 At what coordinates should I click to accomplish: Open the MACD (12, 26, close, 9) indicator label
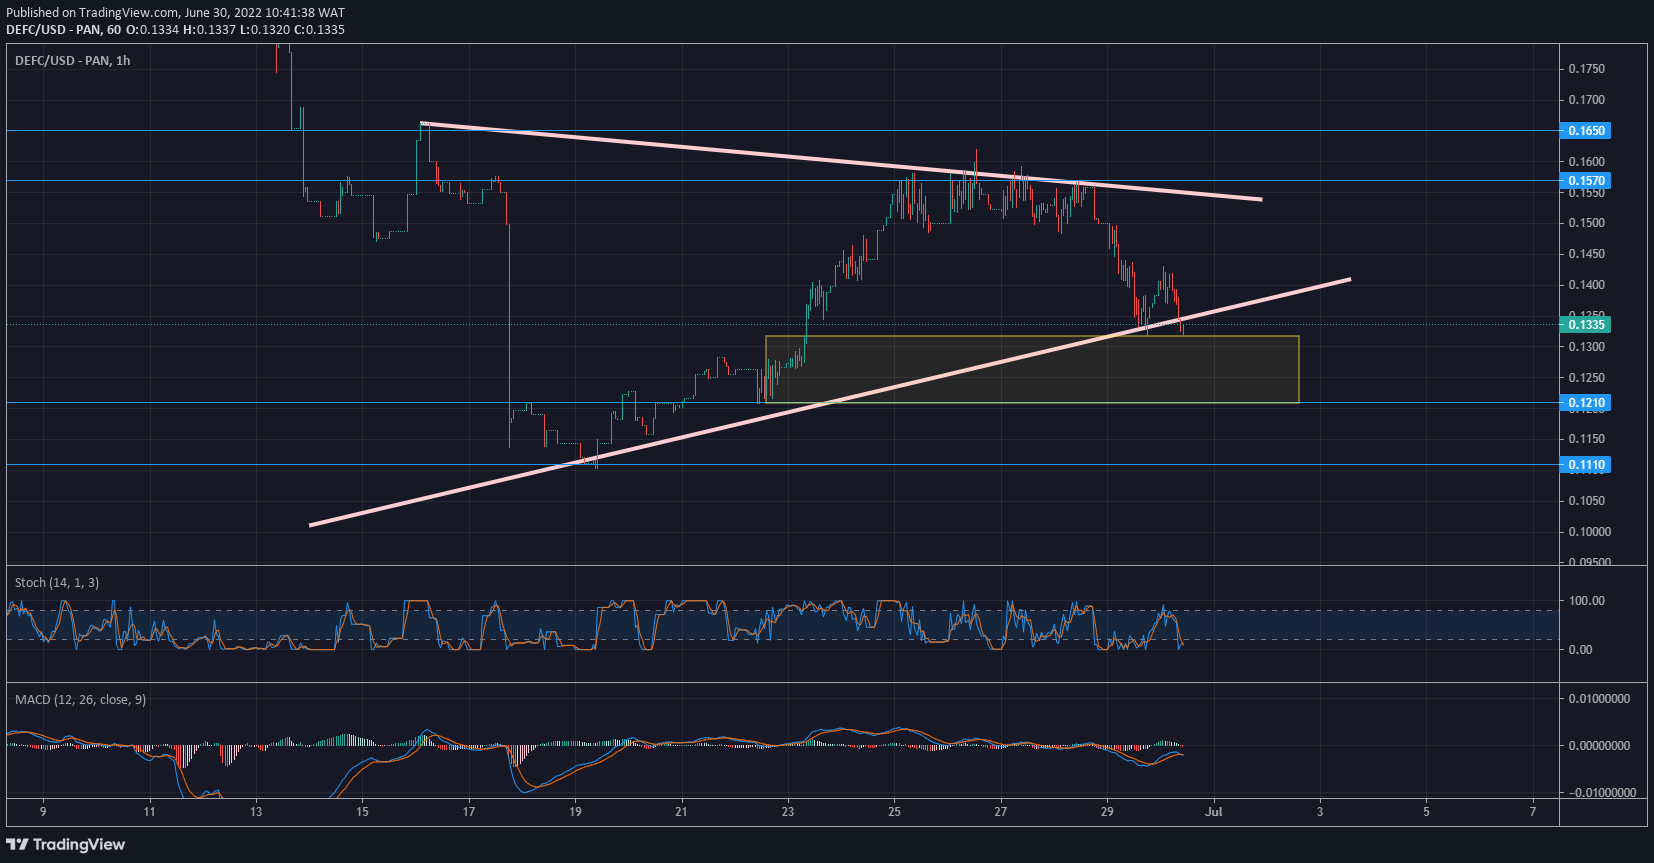tap(80, 700)
